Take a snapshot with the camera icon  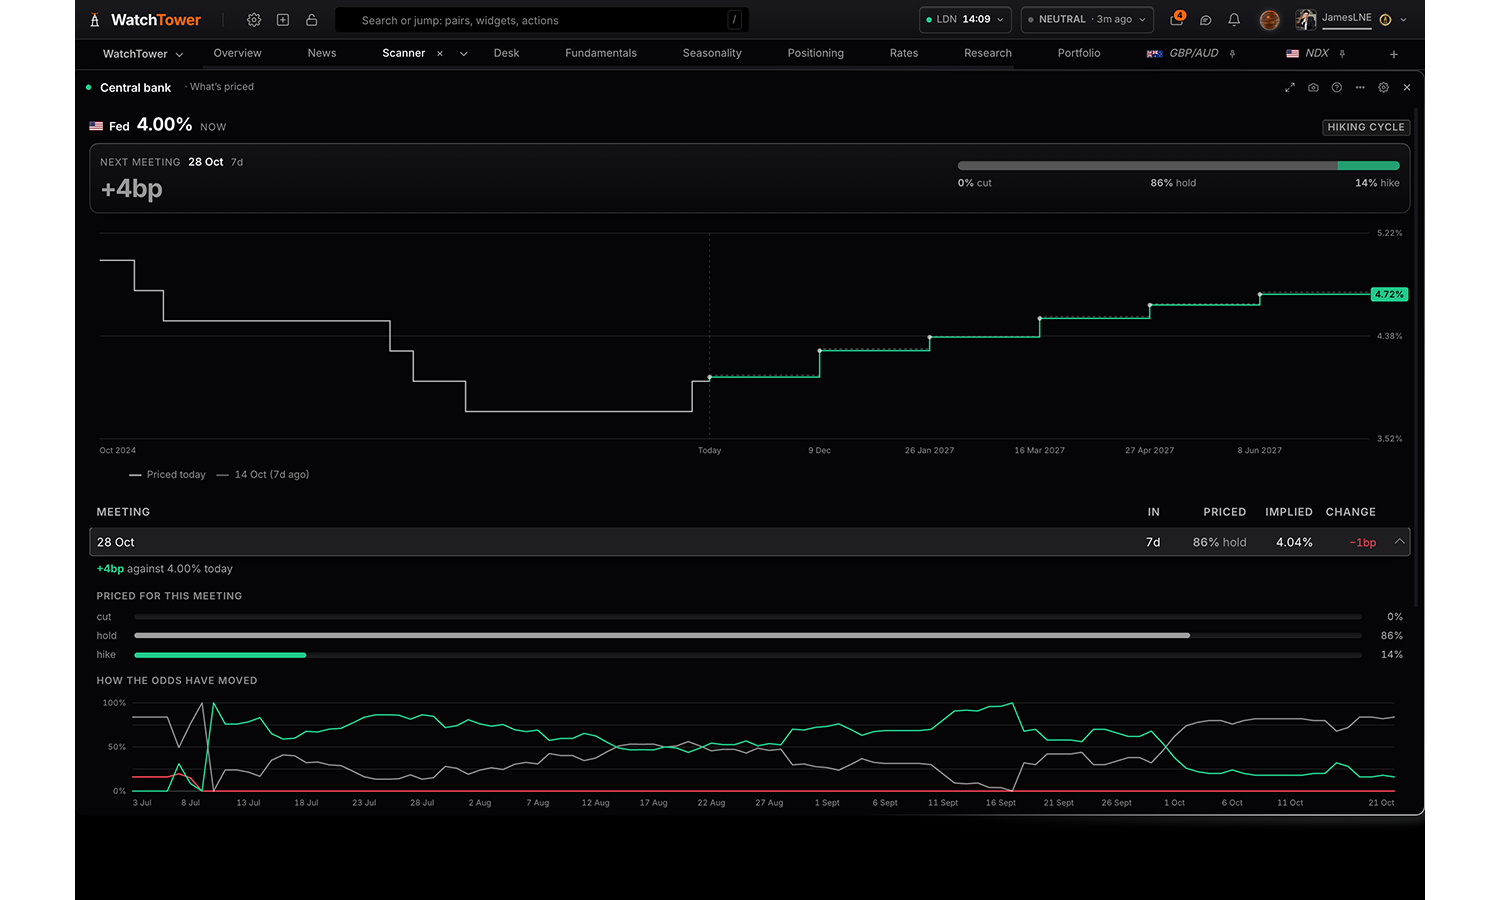1313,88
